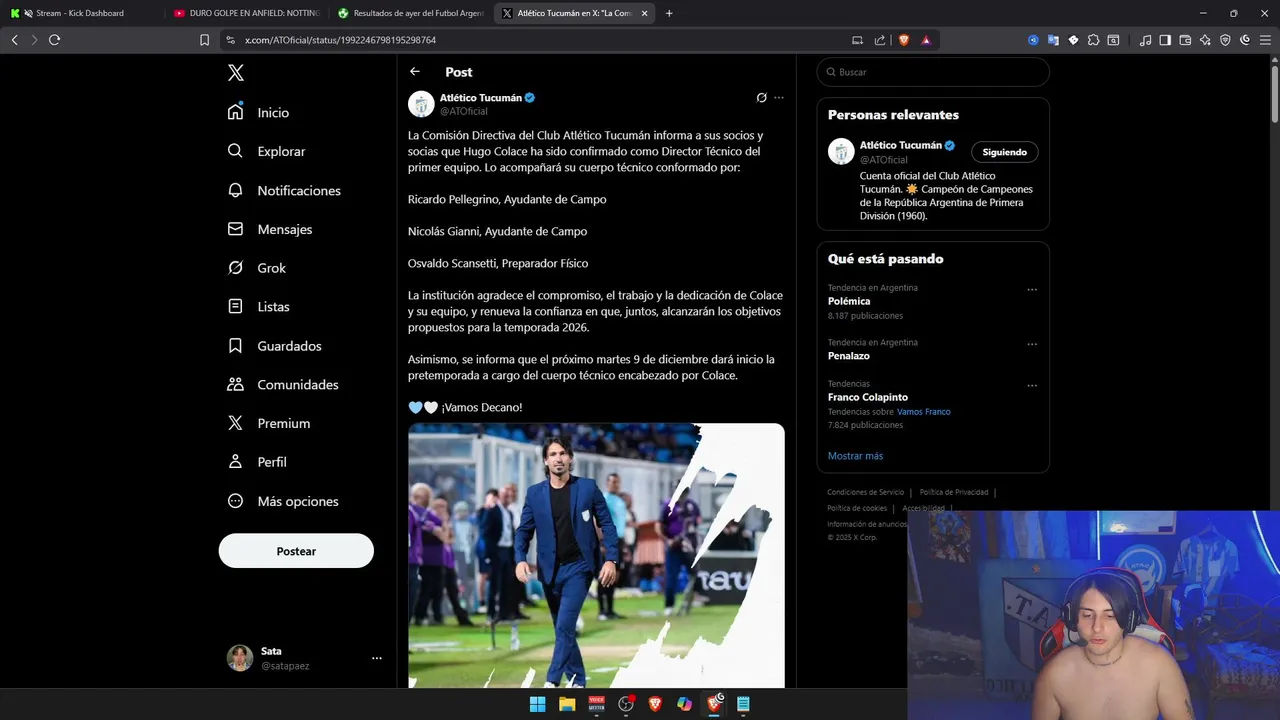Click the Comunidades people icon

pyautogui.click(x=235, y=384)
